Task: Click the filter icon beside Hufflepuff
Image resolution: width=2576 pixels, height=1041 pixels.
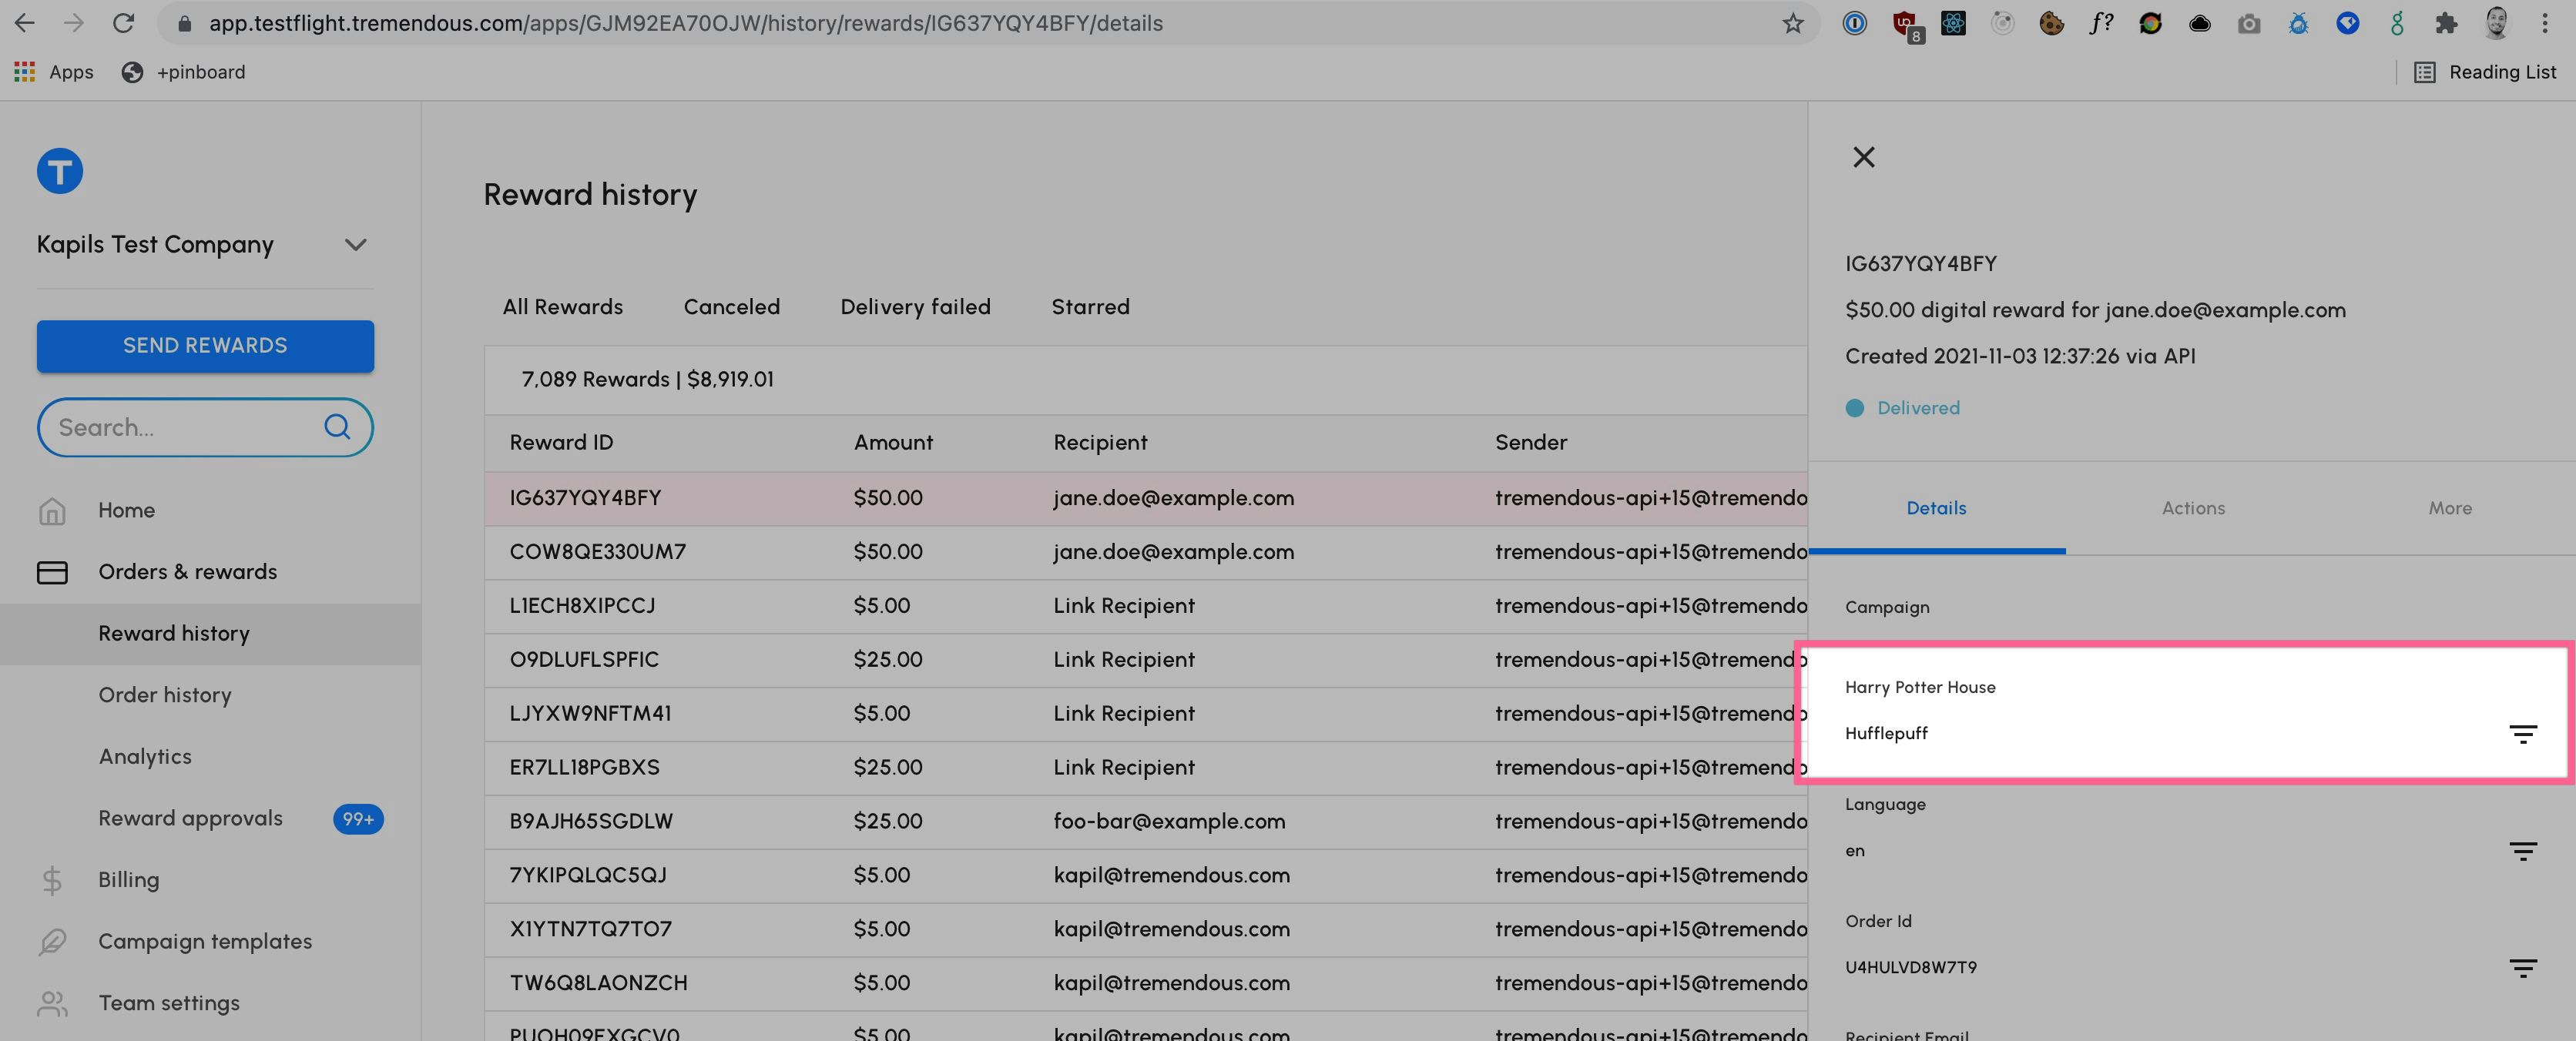Action: coord(2522,734)
